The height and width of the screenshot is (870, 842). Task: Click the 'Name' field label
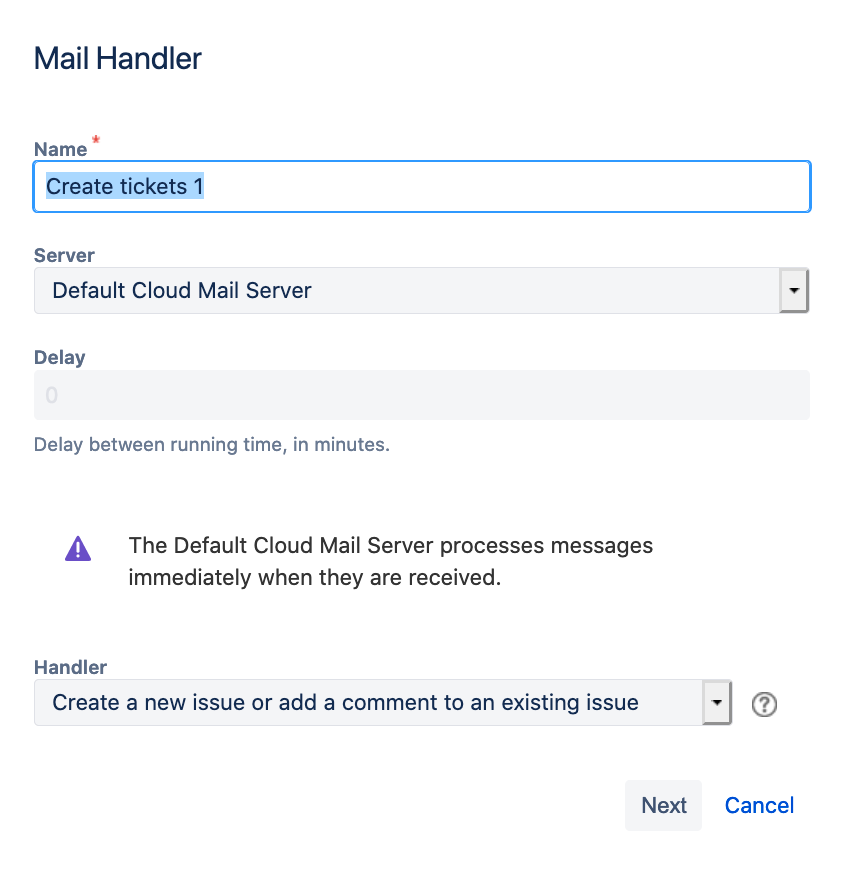click(x=60, y=149)
